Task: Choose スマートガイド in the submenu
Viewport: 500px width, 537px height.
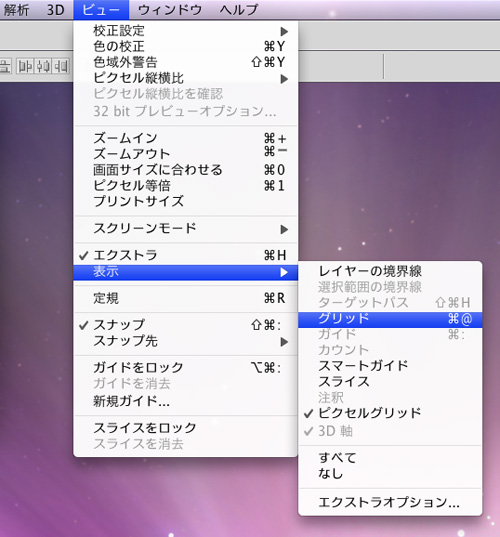Action: click(390, 366)
